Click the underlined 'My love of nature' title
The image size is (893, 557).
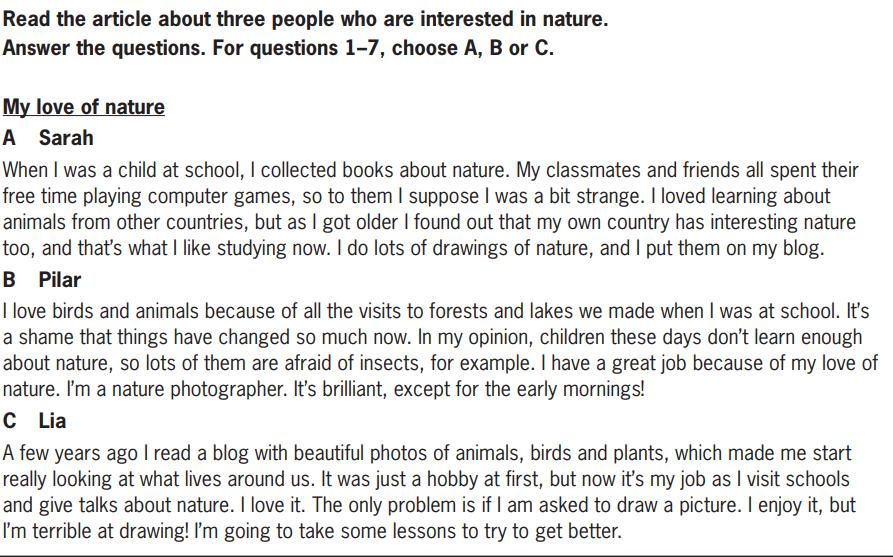(x=84, y=107)
